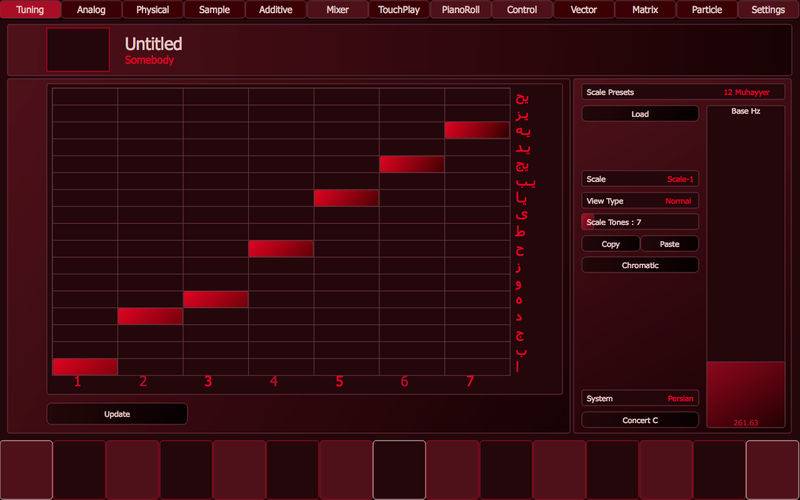Play the outlined middle key on bottom keyboard

(x=399, y=470)
